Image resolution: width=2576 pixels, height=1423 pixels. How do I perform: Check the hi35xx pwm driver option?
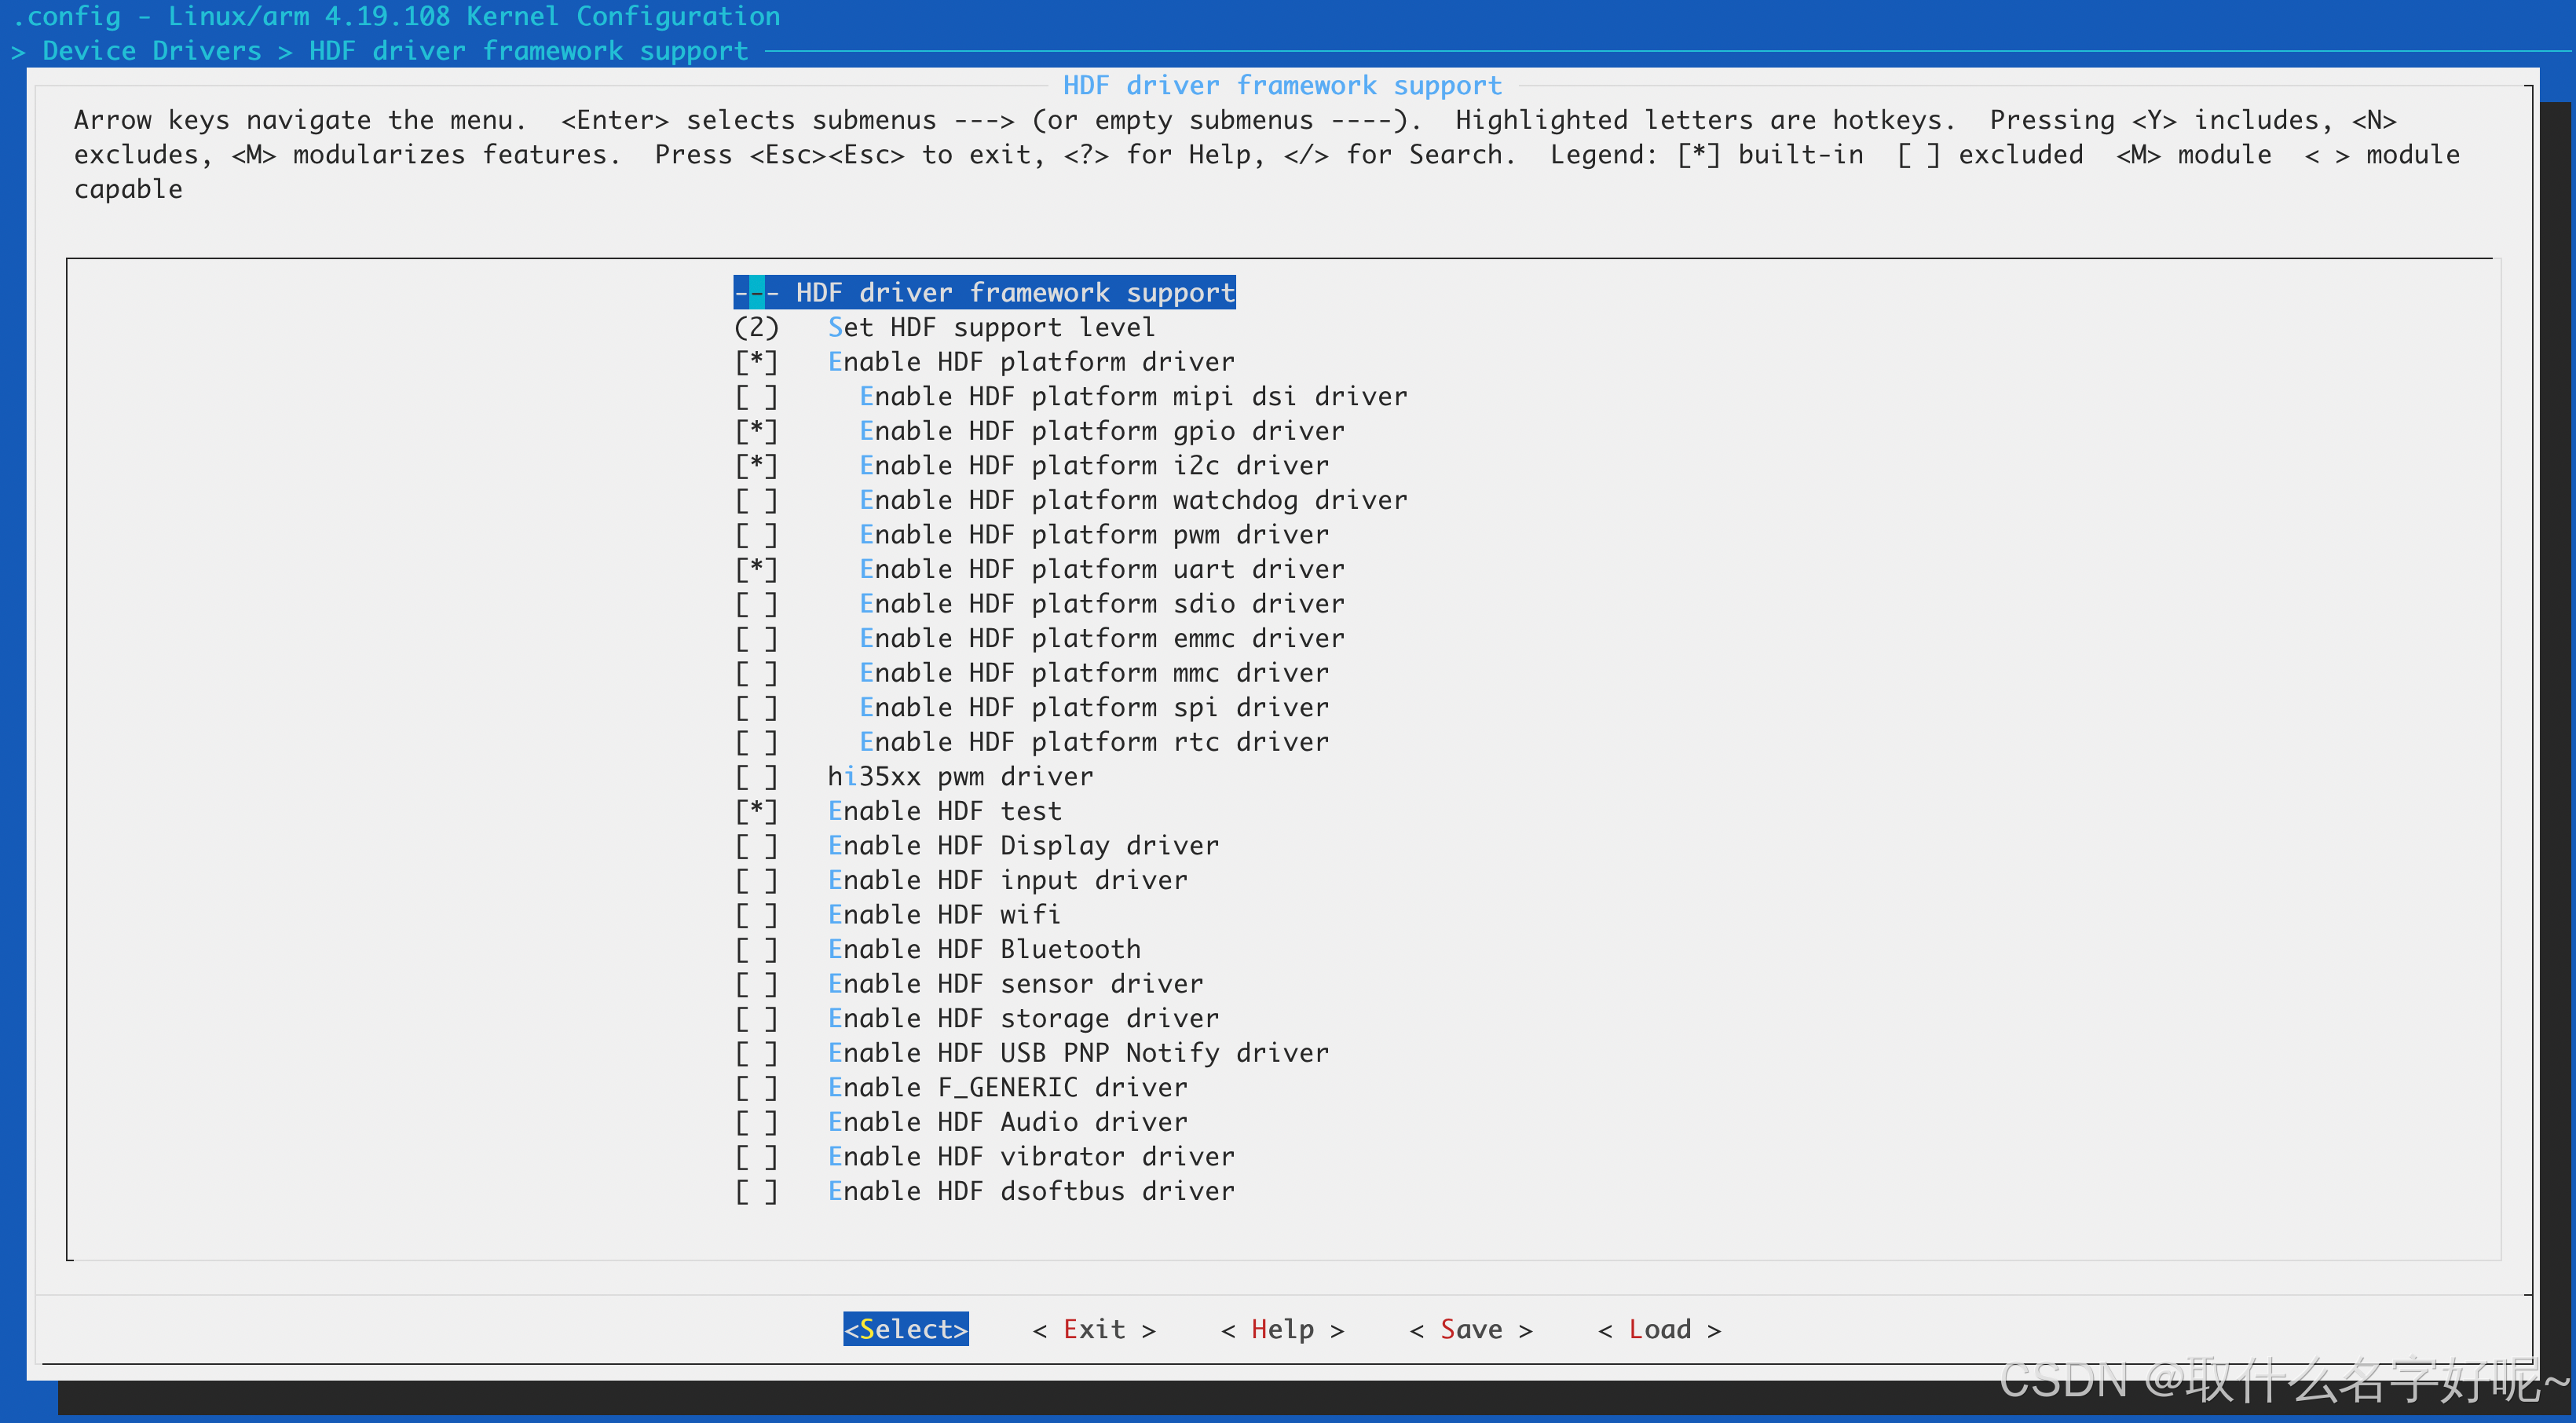click(756, 777)
